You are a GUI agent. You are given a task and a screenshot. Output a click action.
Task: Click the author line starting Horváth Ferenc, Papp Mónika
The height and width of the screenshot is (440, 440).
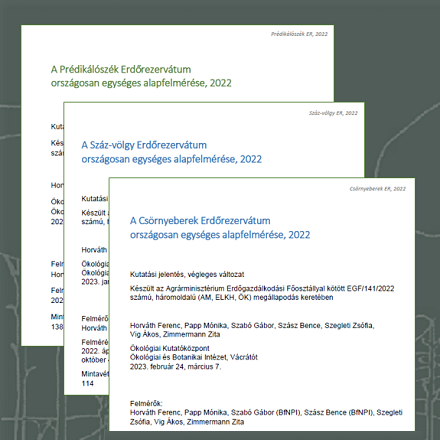tap(252, 330)
